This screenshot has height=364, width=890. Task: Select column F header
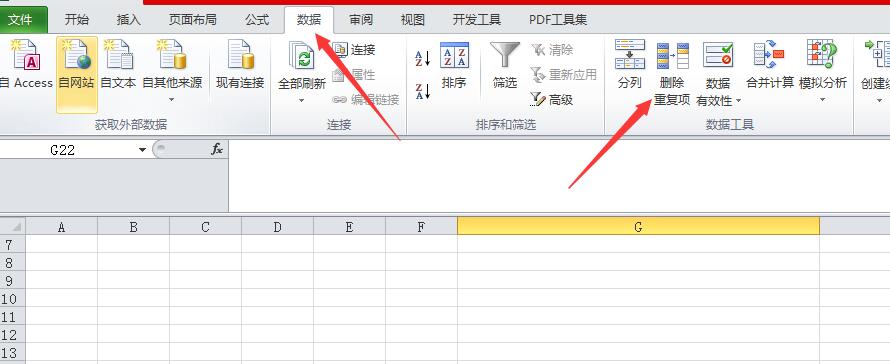[x=421, y=227]
